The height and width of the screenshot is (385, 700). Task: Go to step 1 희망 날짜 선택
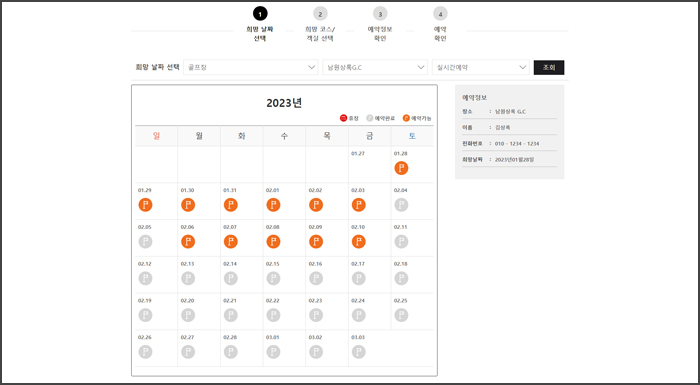260,24
